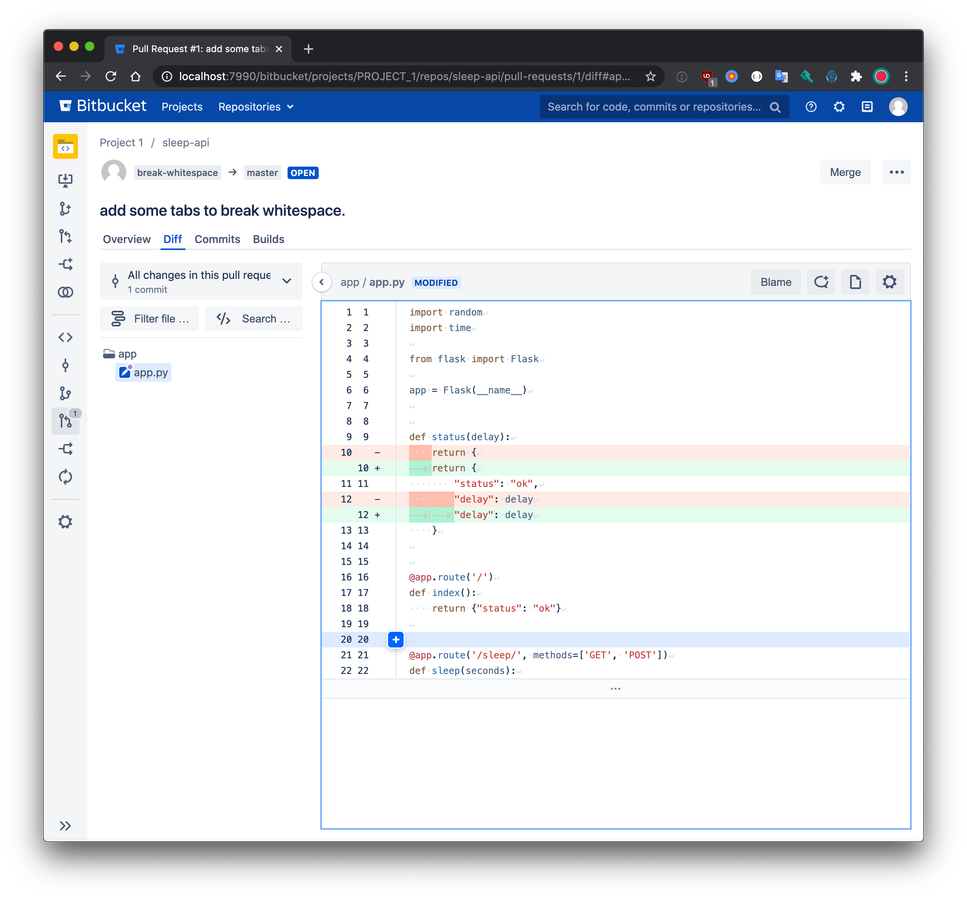Go back with the browser back arrow
Image resolution: width=967 pixels, height=899 pixels.
pyautogui.click(x=60, y=76)
